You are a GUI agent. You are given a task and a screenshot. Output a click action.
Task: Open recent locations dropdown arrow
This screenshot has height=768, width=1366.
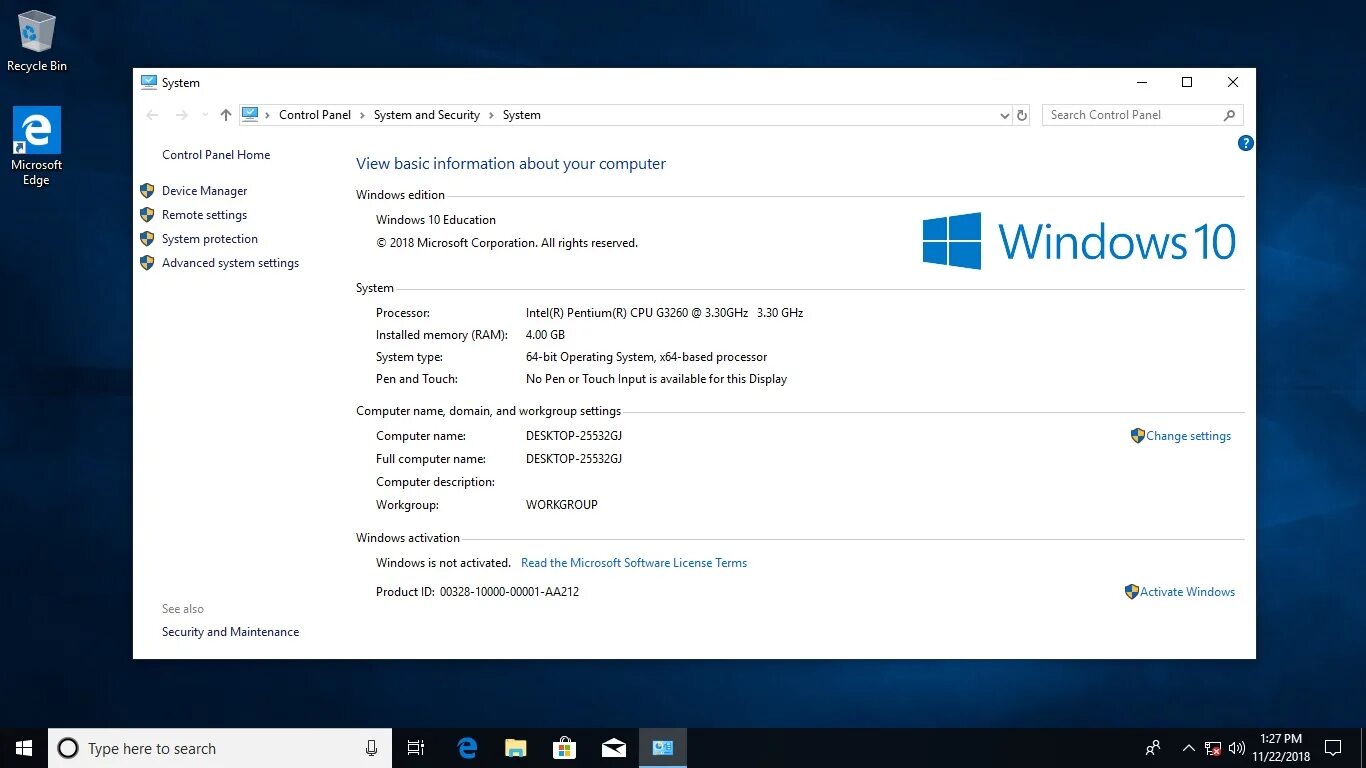tap(205, 115)
